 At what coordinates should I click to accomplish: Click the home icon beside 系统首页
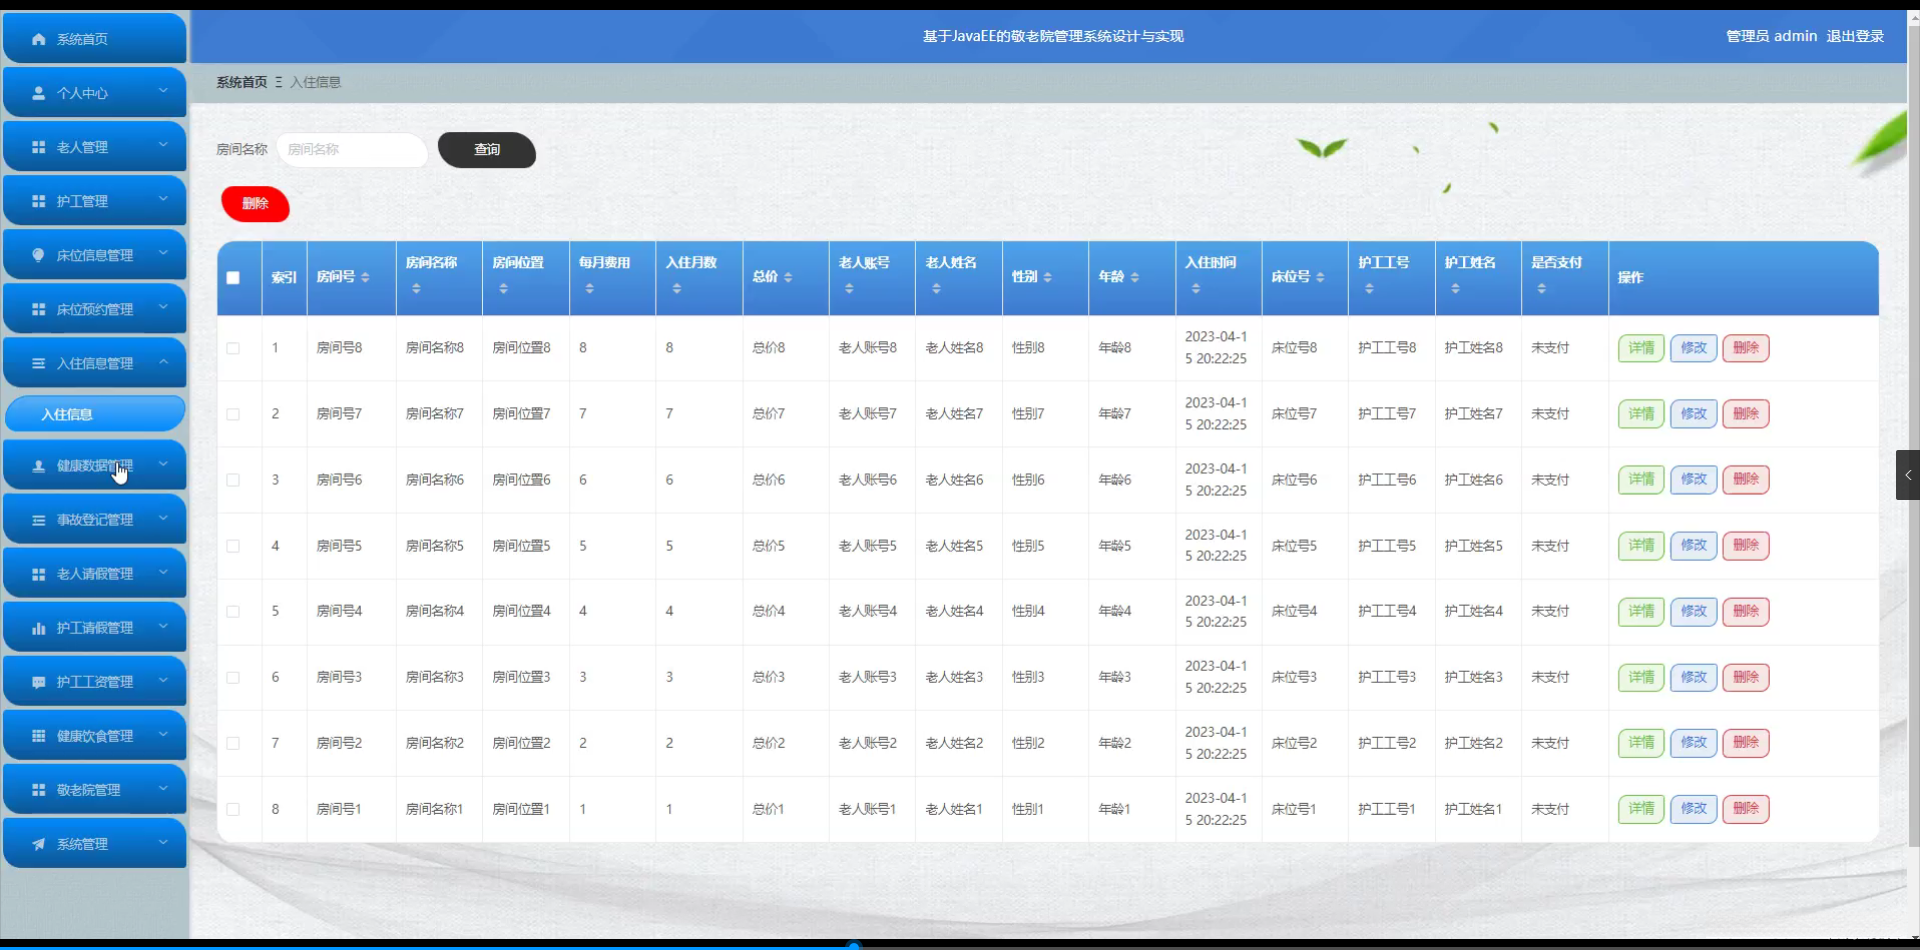(x=39, y=39)
